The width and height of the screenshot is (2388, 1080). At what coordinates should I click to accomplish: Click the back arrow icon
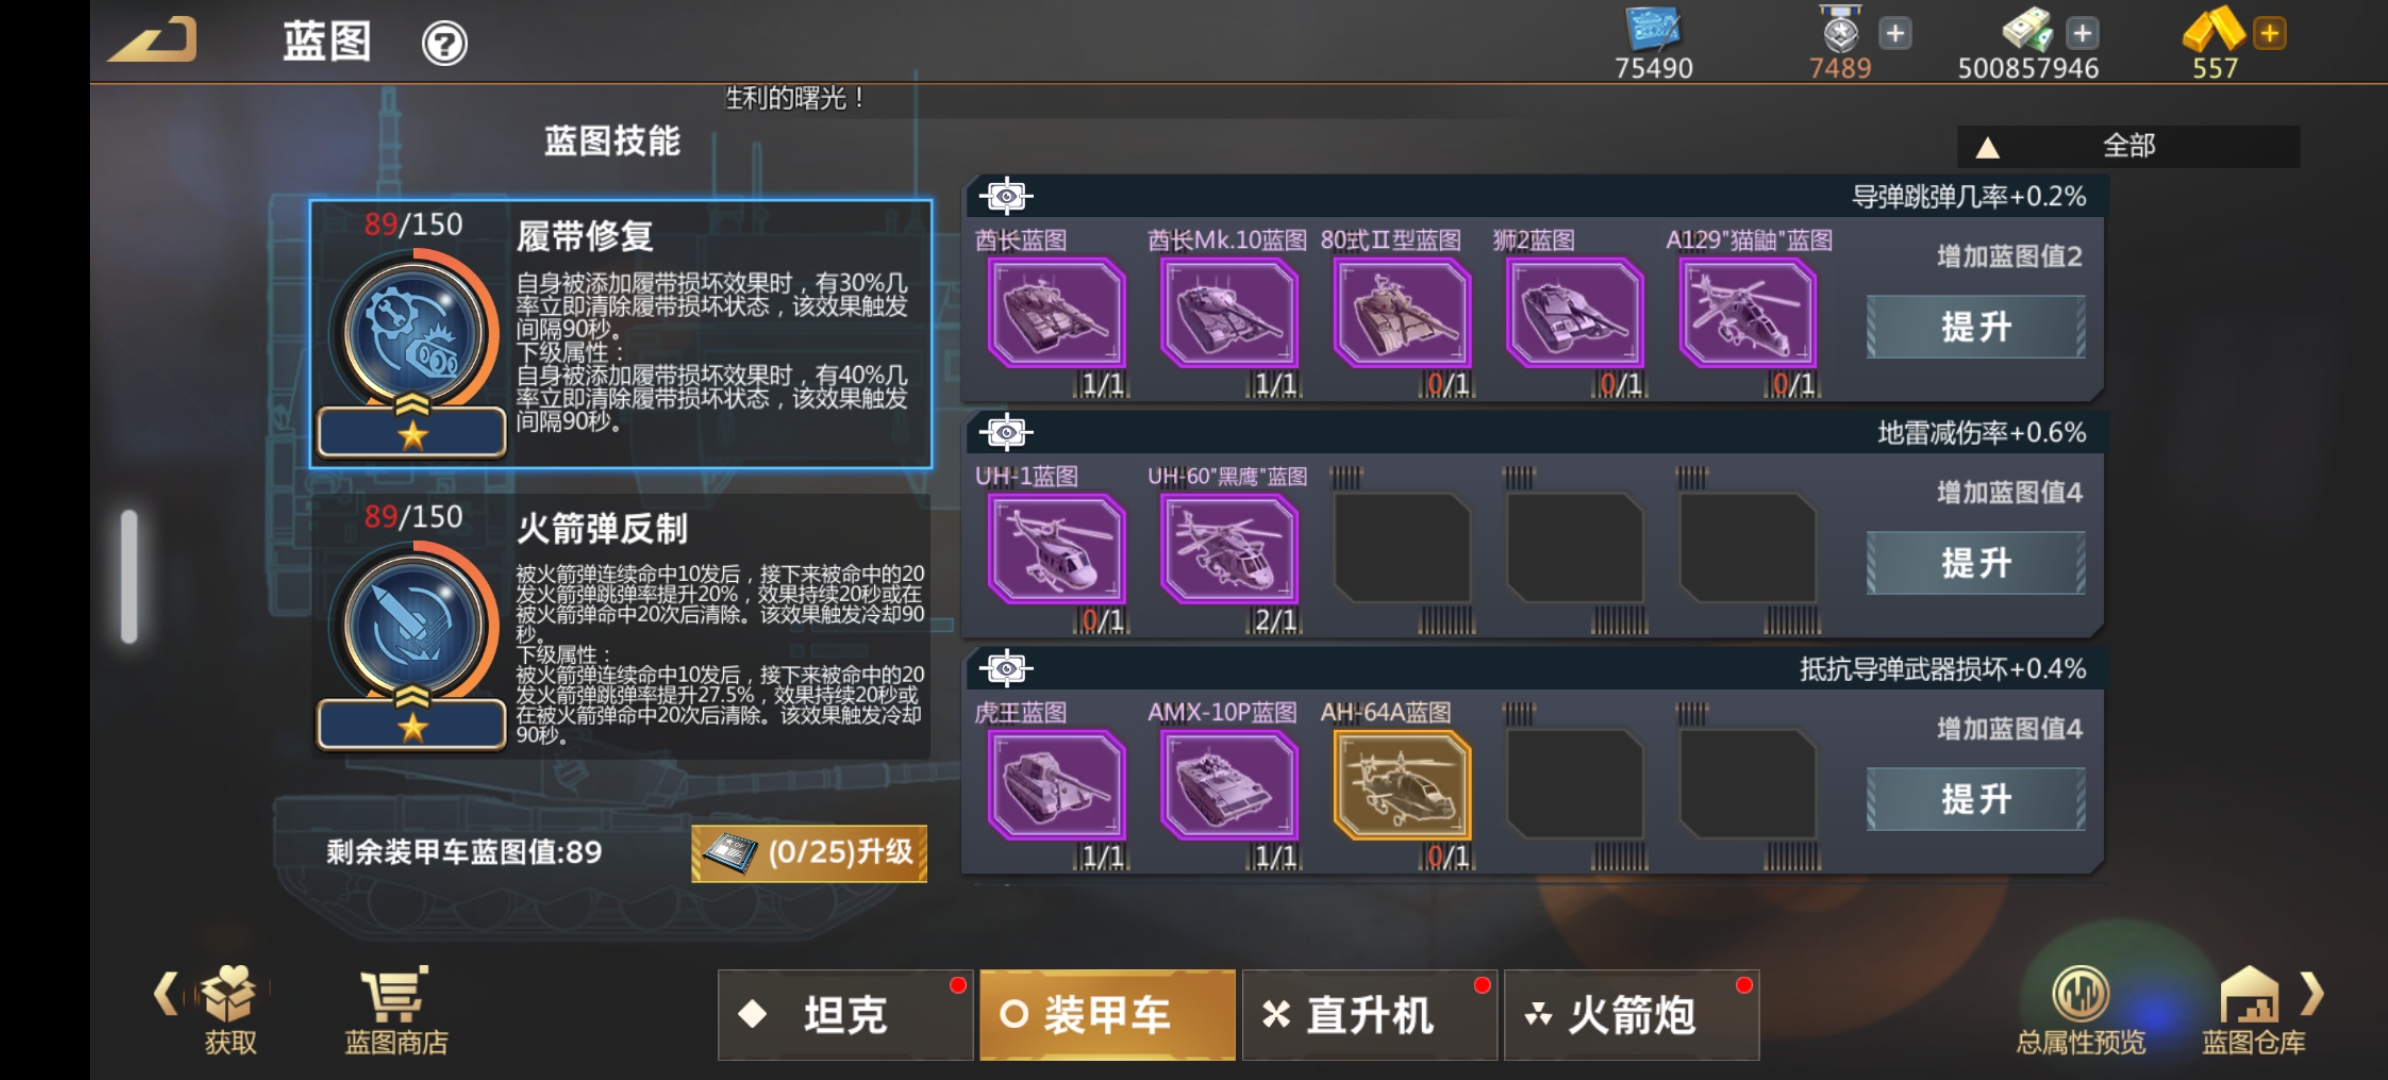pyautogui.click(x=153, y=41)
